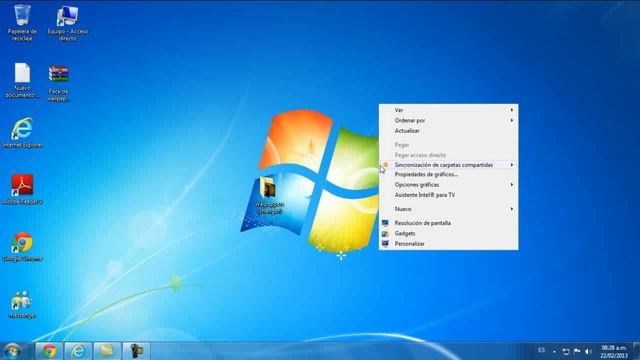Open the volume speaker tray icon
The height and width of the screenshot is (360, 640).
pyautogui.click(x=588, y=351)
